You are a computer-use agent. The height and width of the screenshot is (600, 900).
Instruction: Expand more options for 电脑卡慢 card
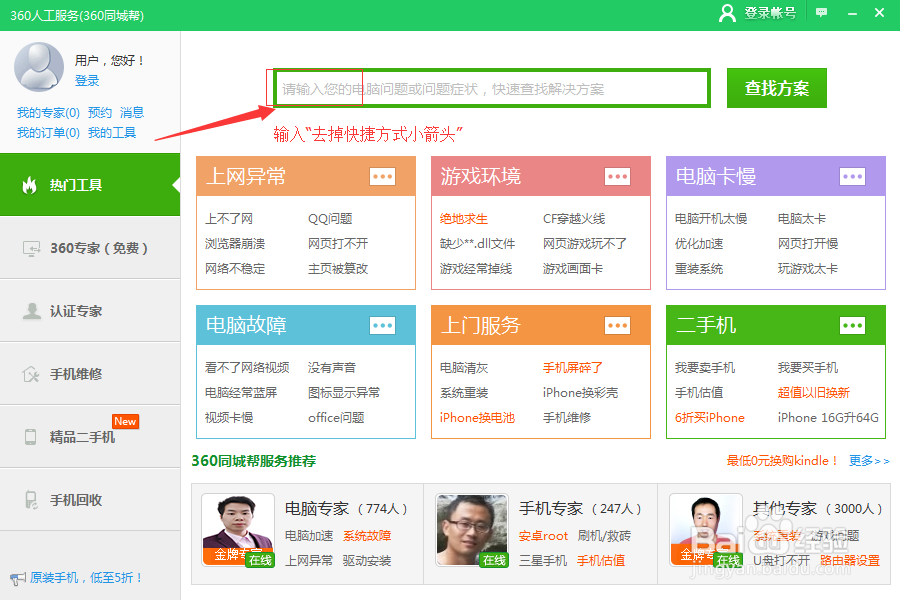pos(852,176)
